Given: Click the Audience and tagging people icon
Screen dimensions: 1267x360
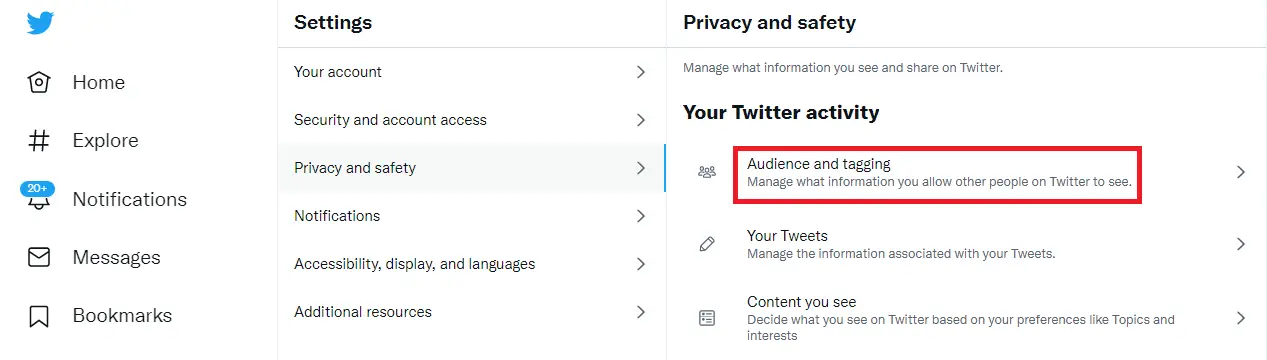Looking at the screenshot, I should click(x=707, y=172).
